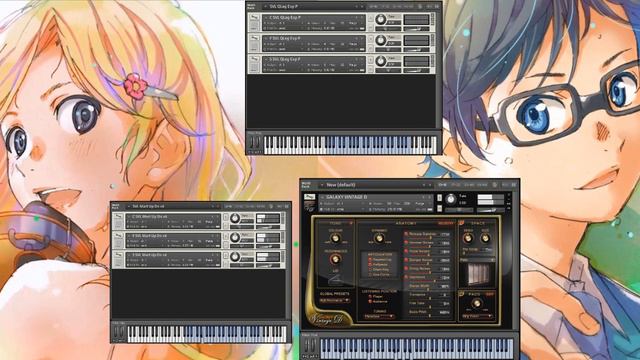The image size is (640, 360).
Task: Enable the Silent Key articulation option
Action: pos(380,269)
